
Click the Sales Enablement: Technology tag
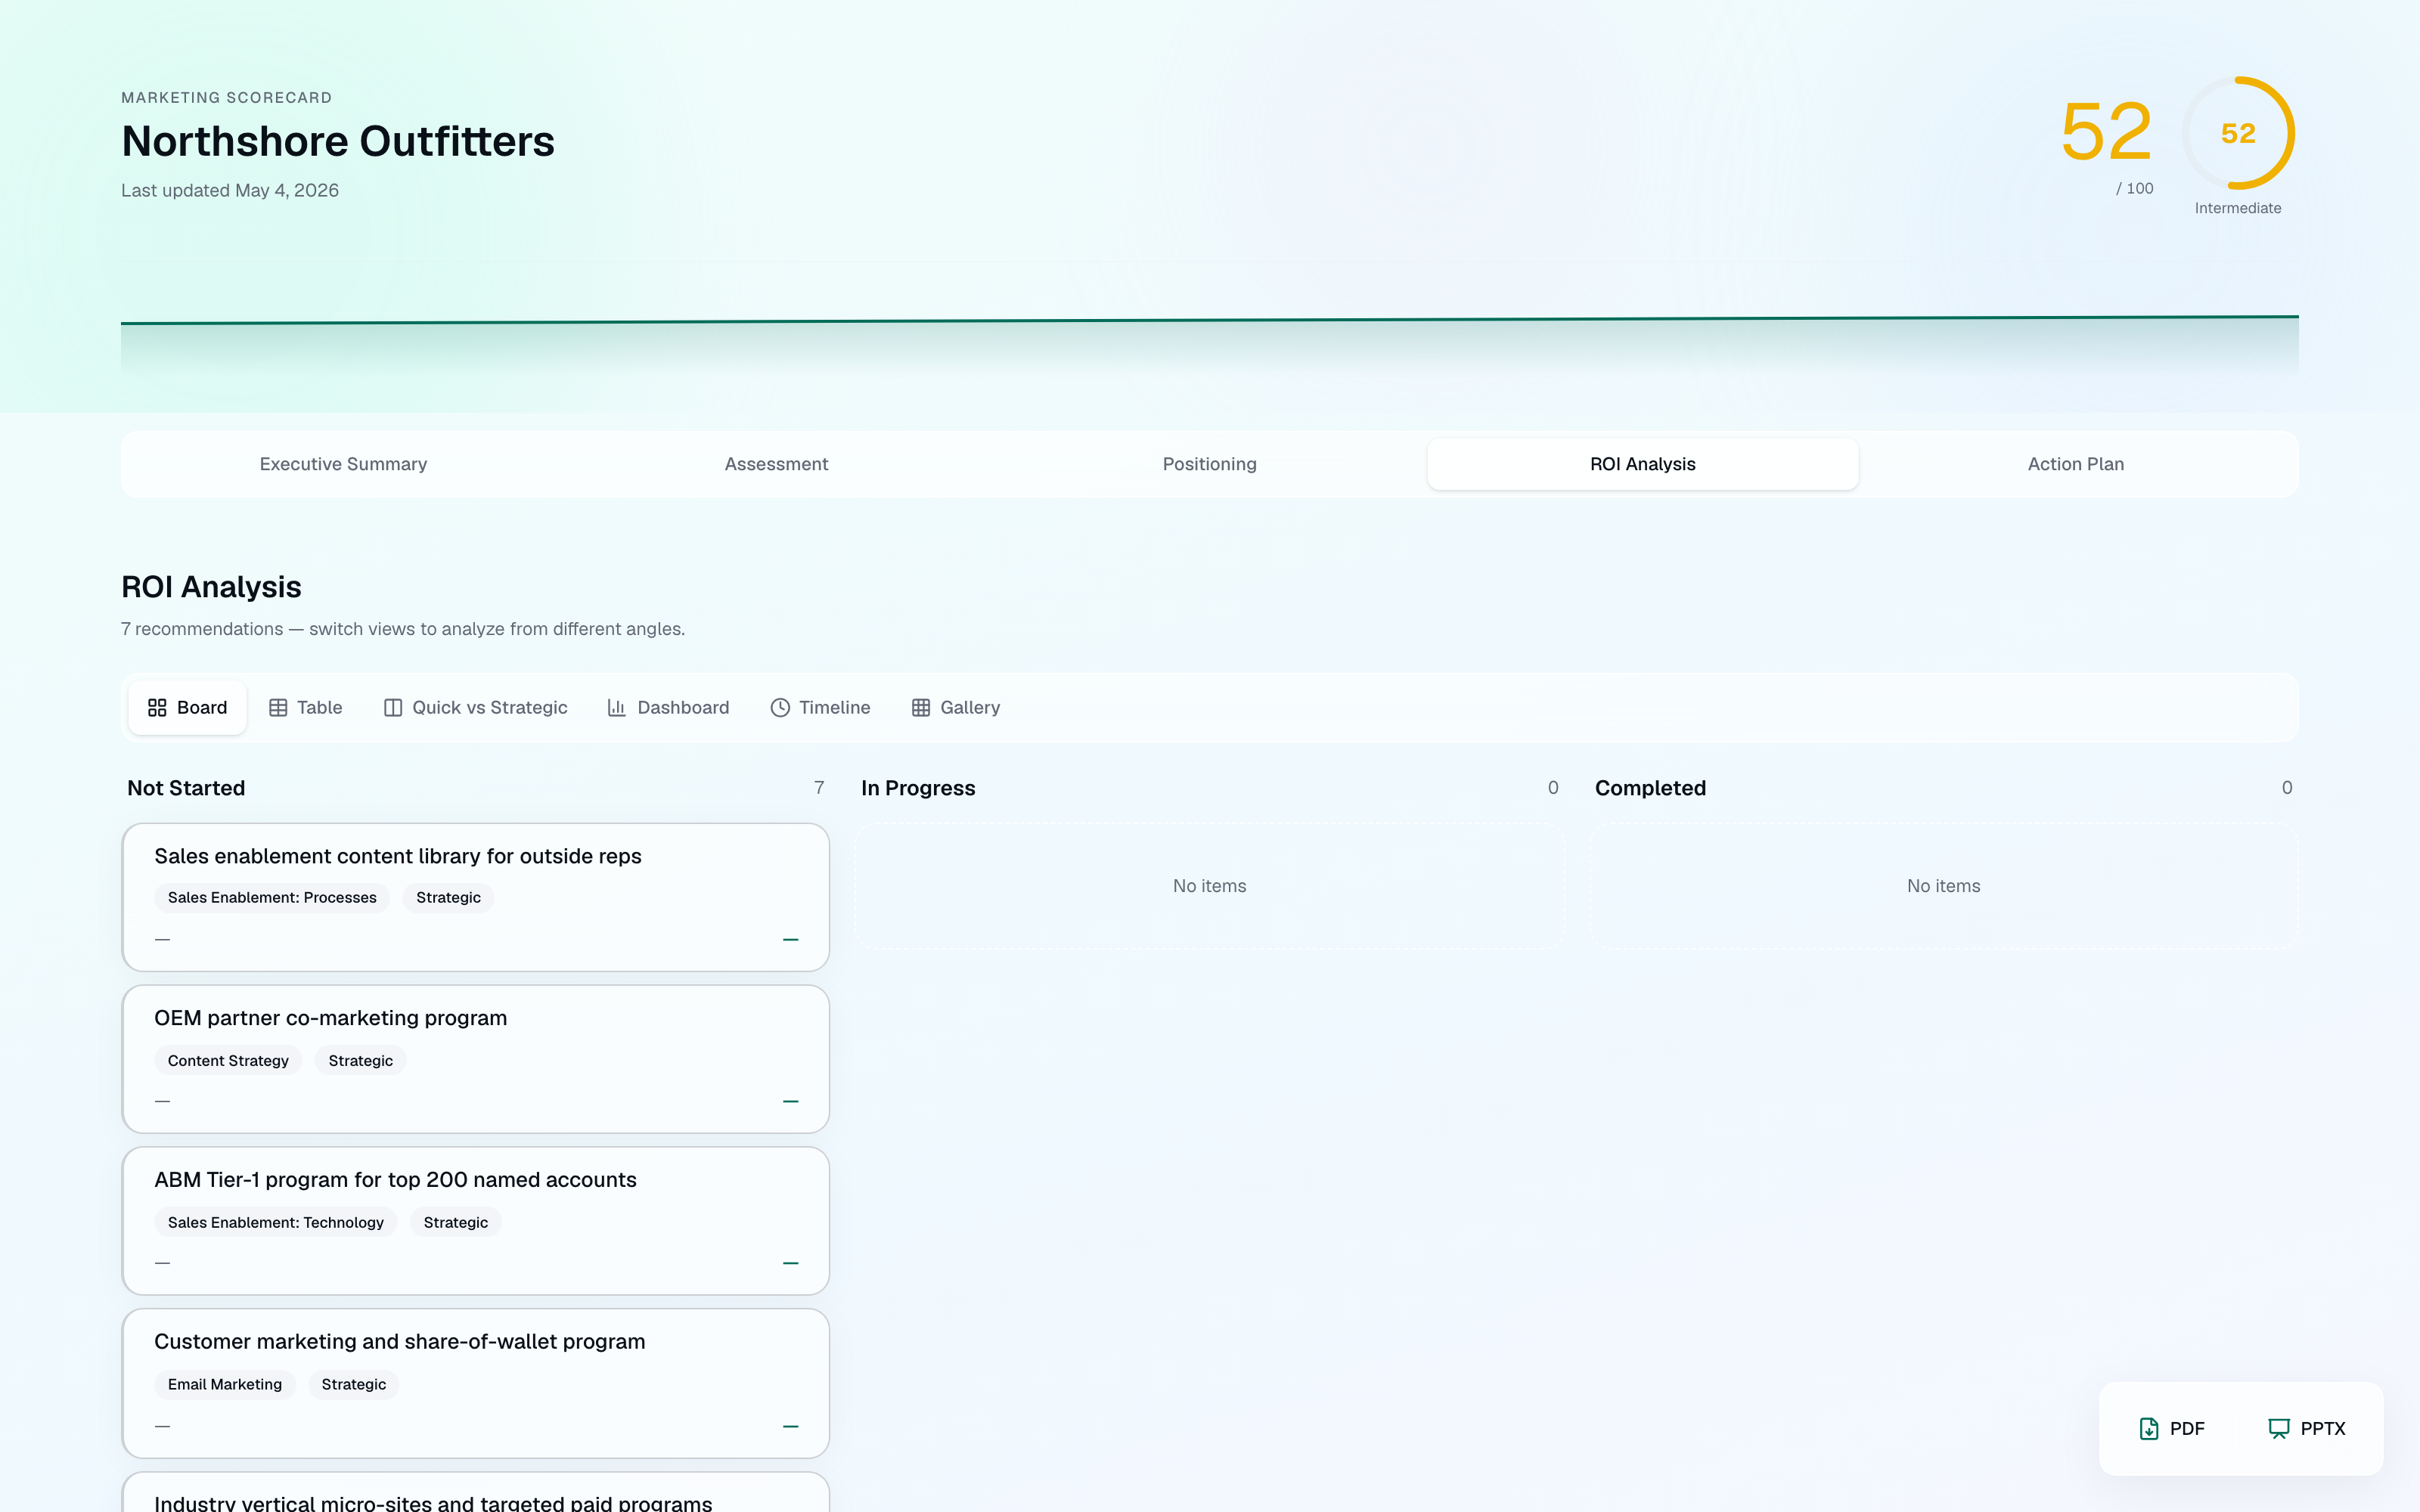tap(276, 1223)
